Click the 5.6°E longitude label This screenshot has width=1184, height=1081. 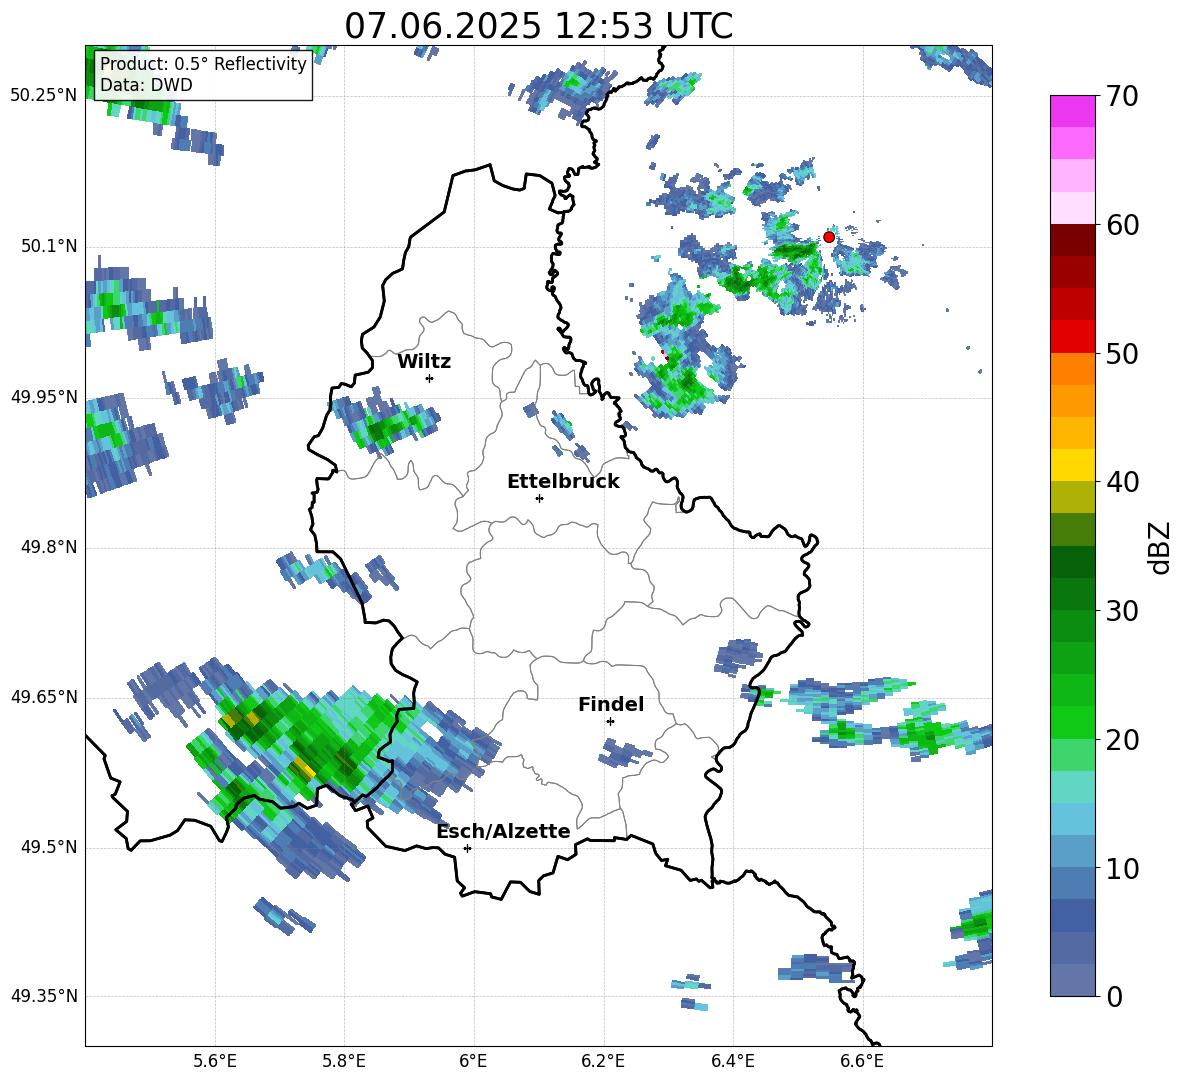pos(214,1061)
